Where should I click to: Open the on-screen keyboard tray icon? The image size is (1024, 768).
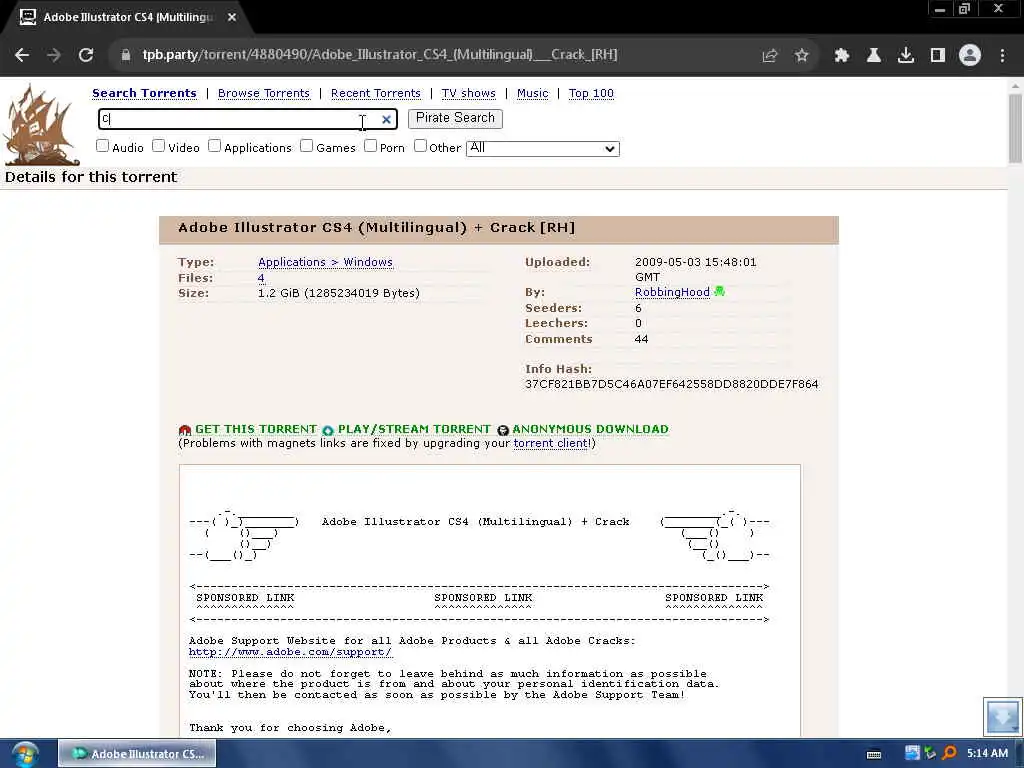(x=874, y=754)
